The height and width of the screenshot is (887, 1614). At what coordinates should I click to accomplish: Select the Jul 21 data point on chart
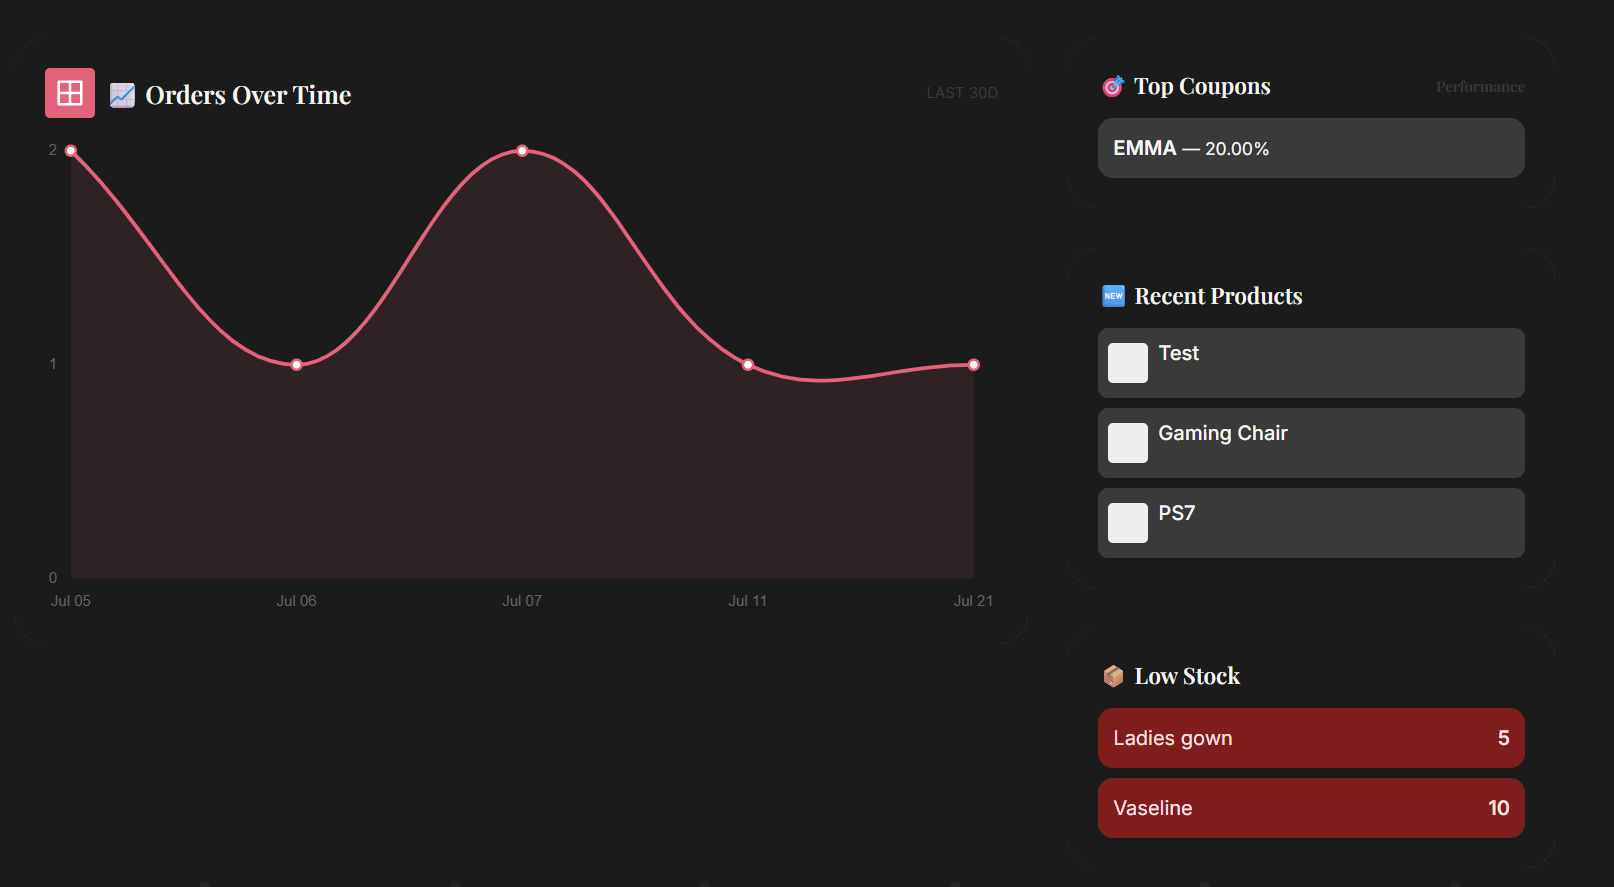pos(973,365)
